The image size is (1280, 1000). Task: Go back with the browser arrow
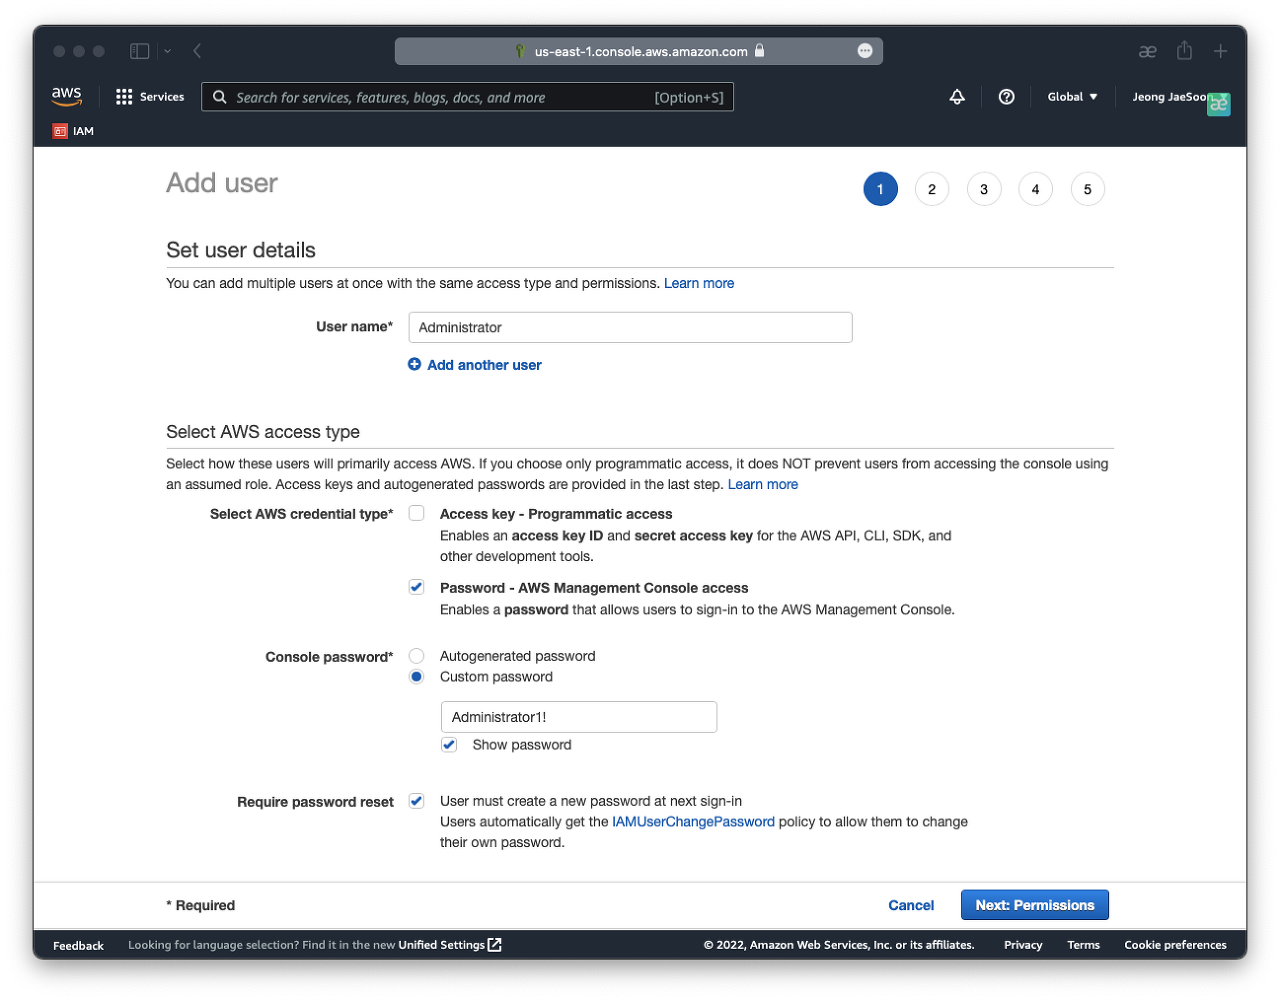197,51
